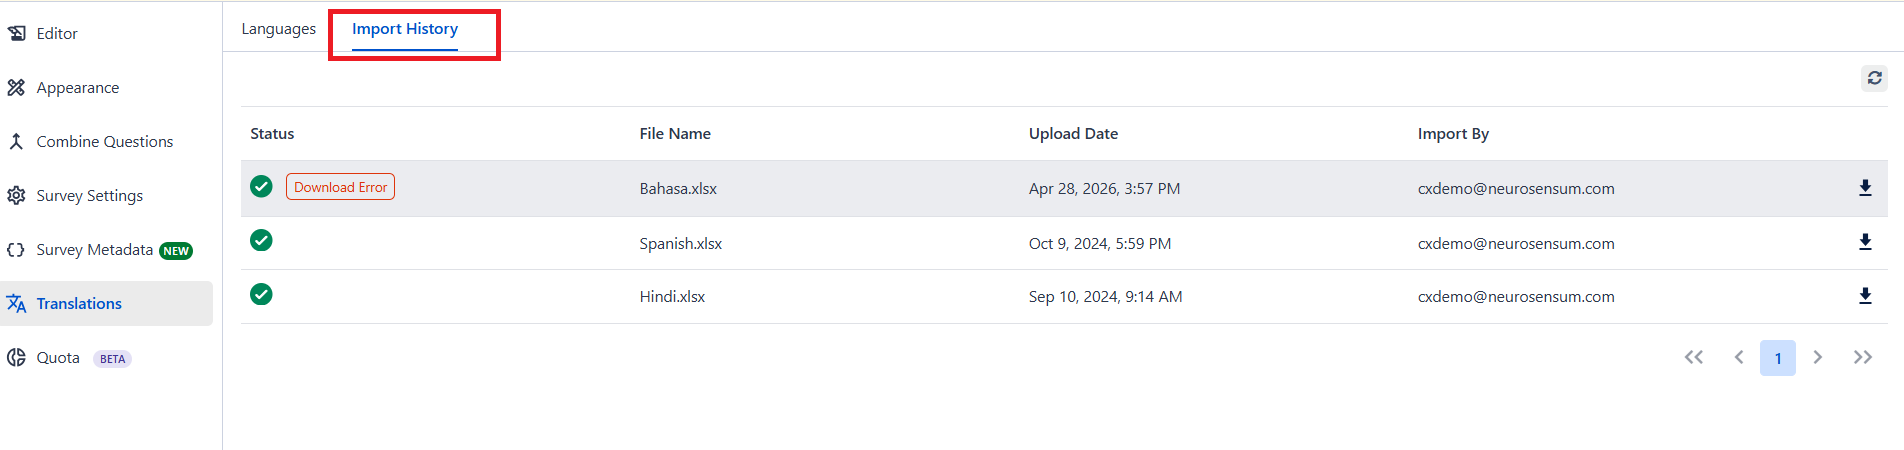Jump to the first page of results
Viewport: 1904px width, 450px height.
pyautogui.click(x=1693, y=357)
